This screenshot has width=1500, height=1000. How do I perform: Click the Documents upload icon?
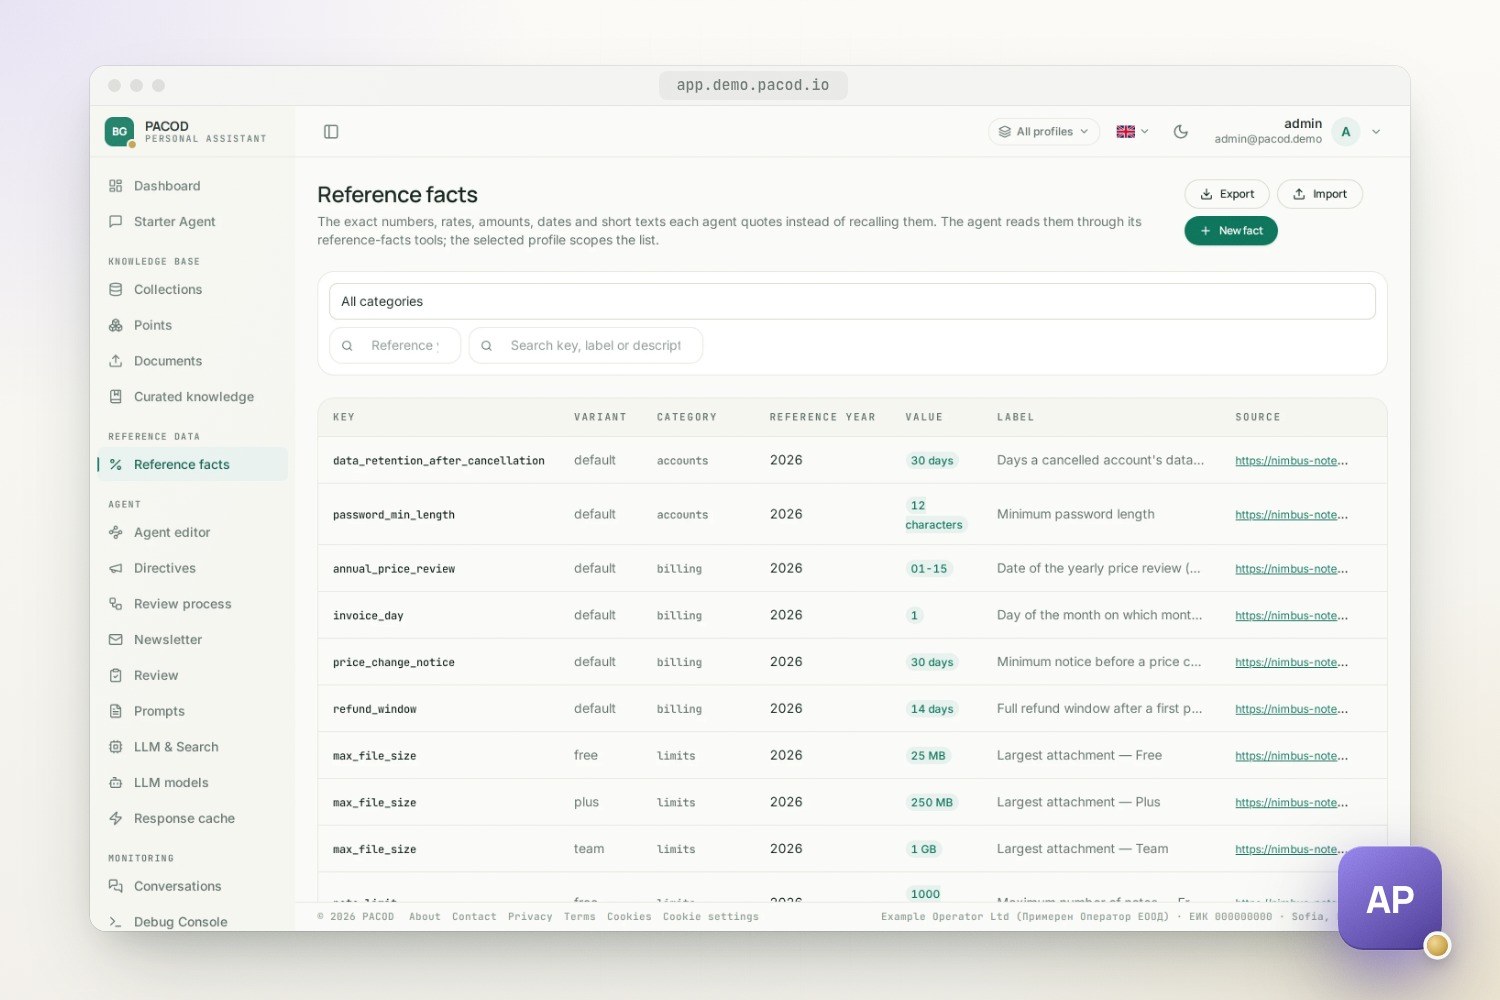[x=116, y=361]
